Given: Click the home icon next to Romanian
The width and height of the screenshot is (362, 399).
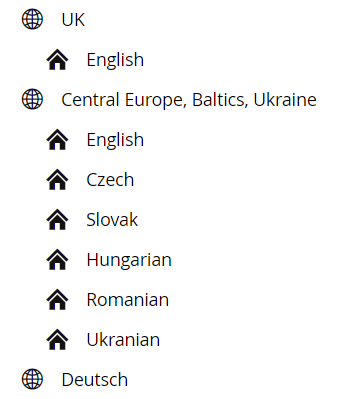Looking at the screenshot, I should tap(57, 299).
